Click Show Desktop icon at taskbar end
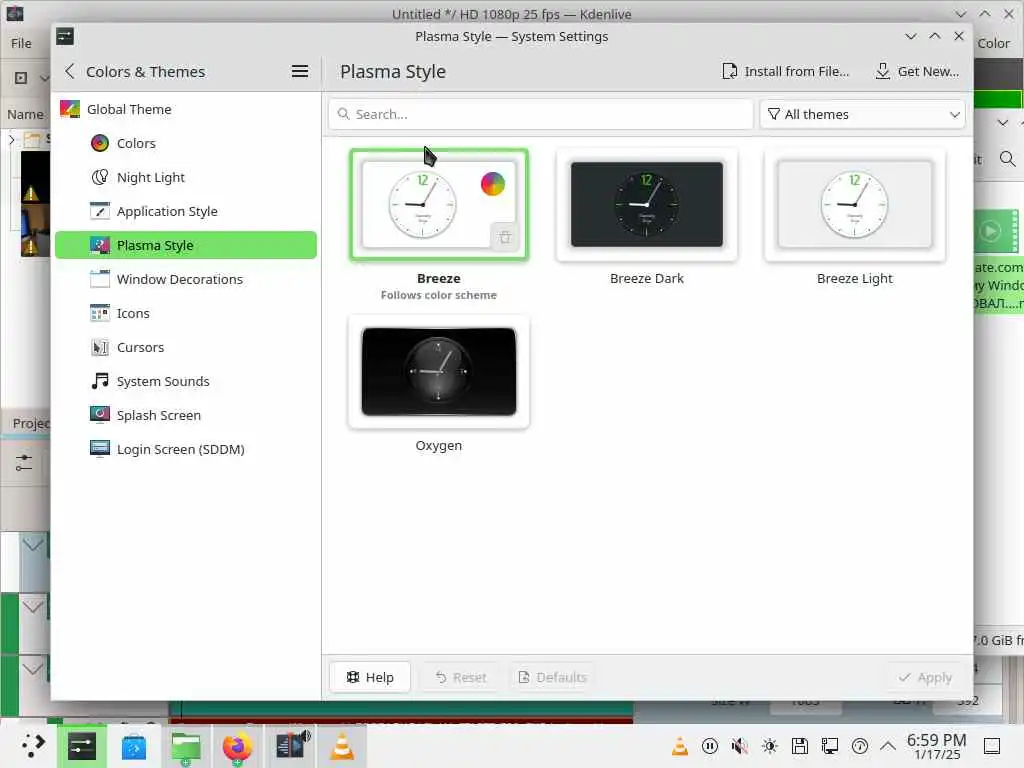Screen dimensions: 1024x768 coord(992,746)
